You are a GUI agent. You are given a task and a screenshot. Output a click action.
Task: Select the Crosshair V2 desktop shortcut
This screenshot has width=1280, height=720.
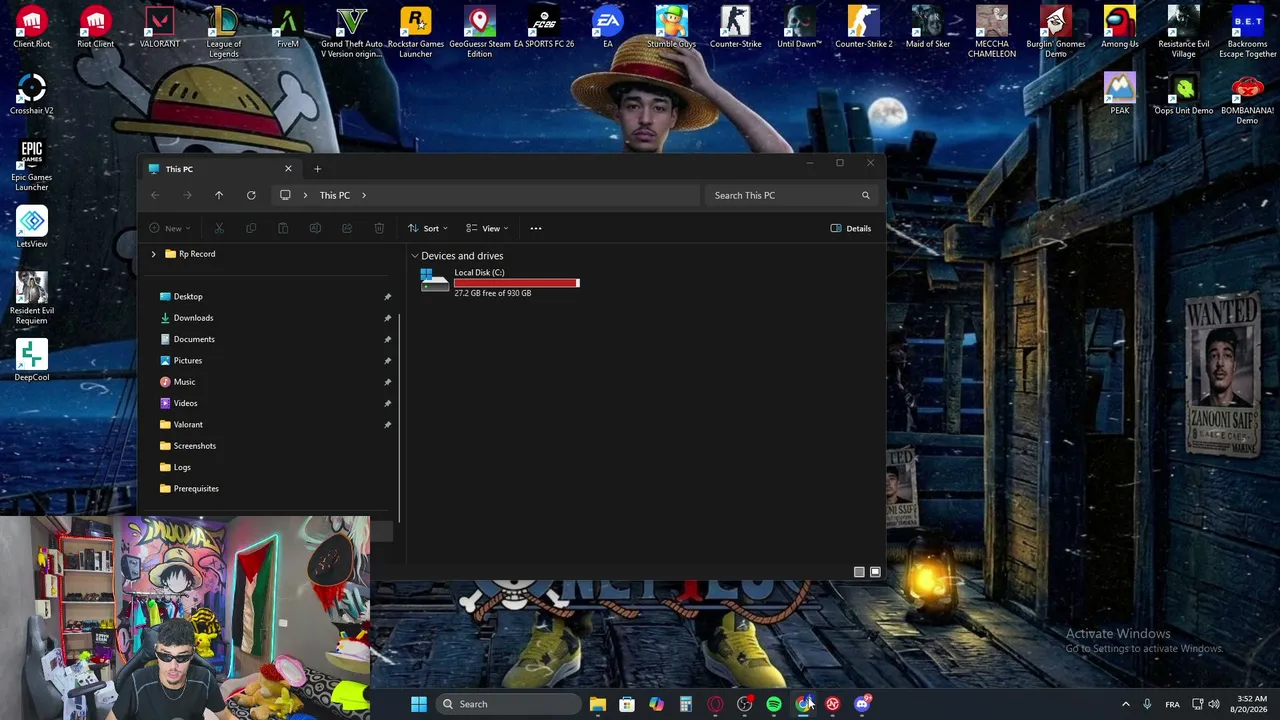[32, 95]
